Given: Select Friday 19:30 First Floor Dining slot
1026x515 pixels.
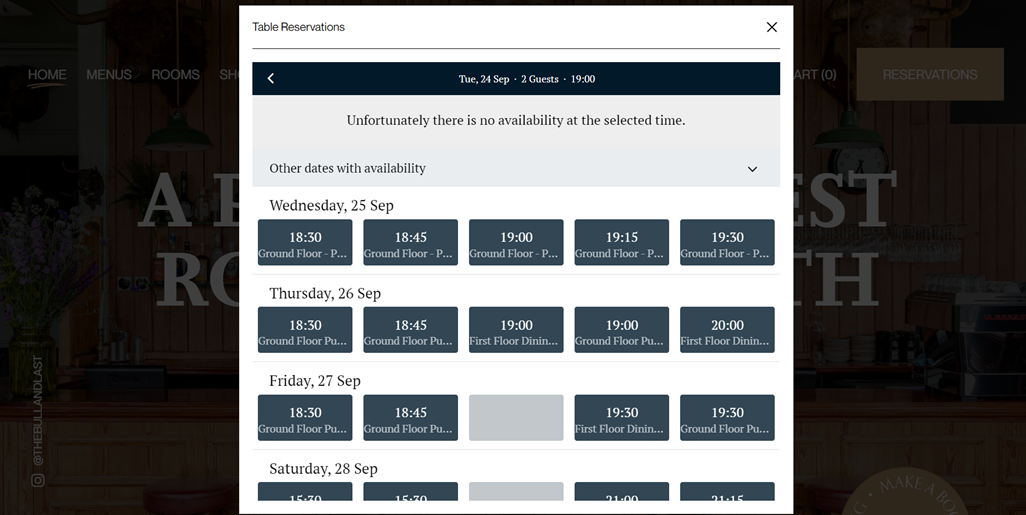Looking at the screenshot, I should (622, 417).
